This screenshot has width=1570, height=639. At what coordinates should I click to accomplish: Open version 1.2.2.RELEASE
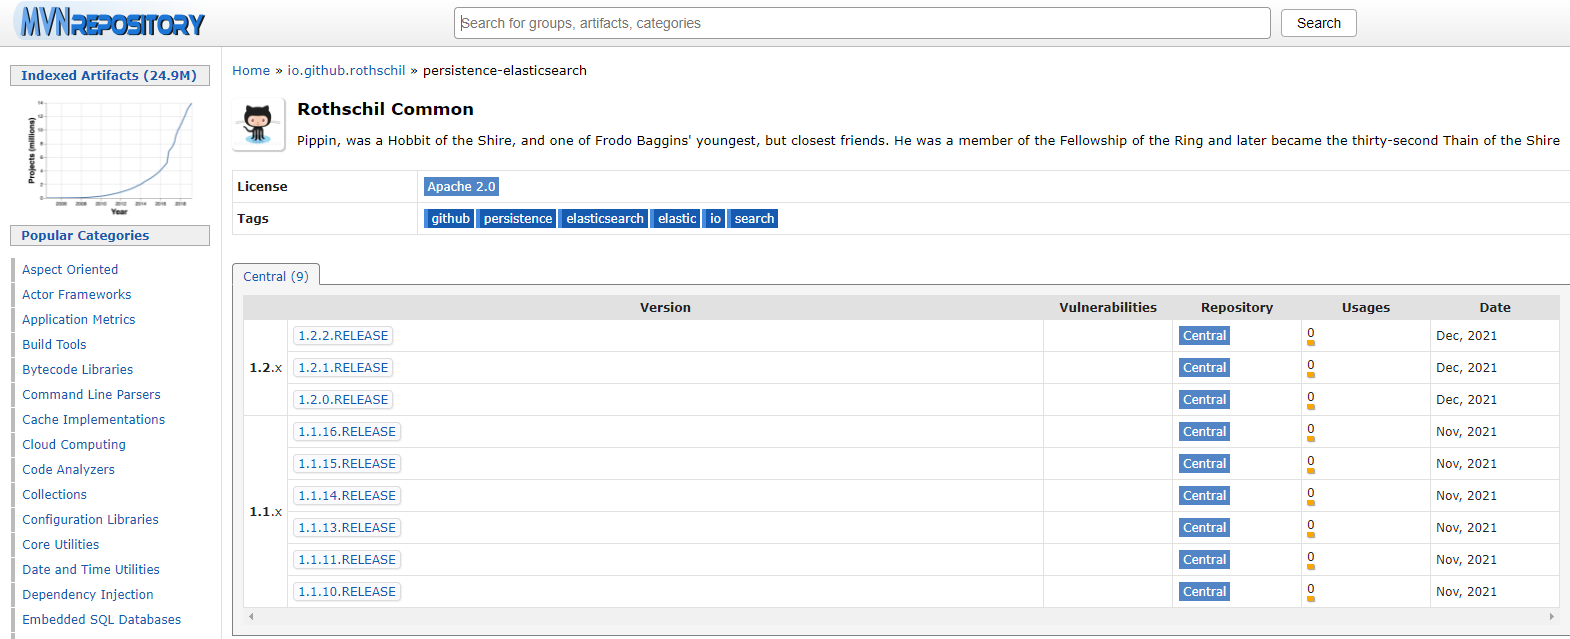click(343, 336)
